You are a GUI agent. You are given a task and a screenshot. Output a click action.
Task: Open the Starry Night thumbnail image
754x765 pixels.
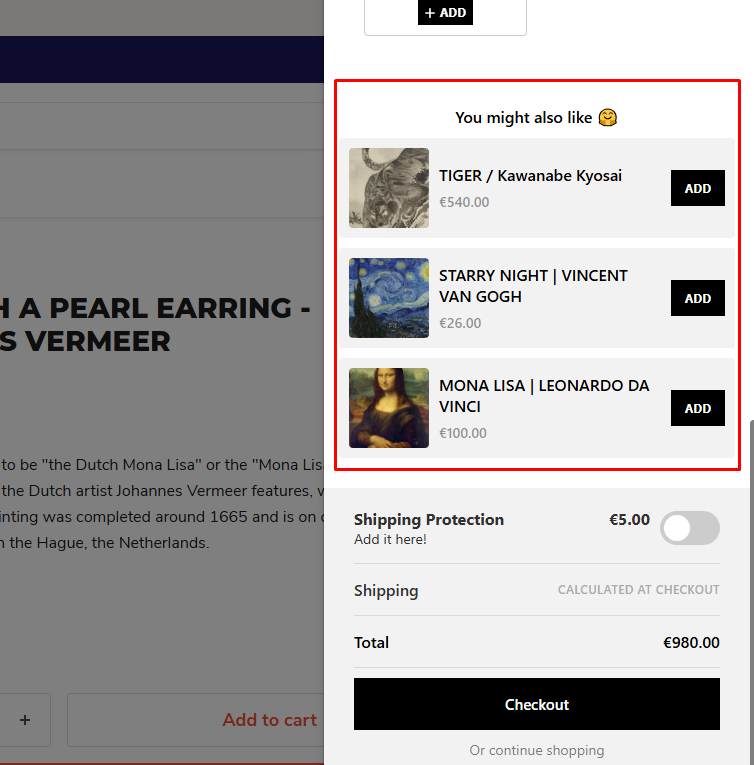pos(389,298)
